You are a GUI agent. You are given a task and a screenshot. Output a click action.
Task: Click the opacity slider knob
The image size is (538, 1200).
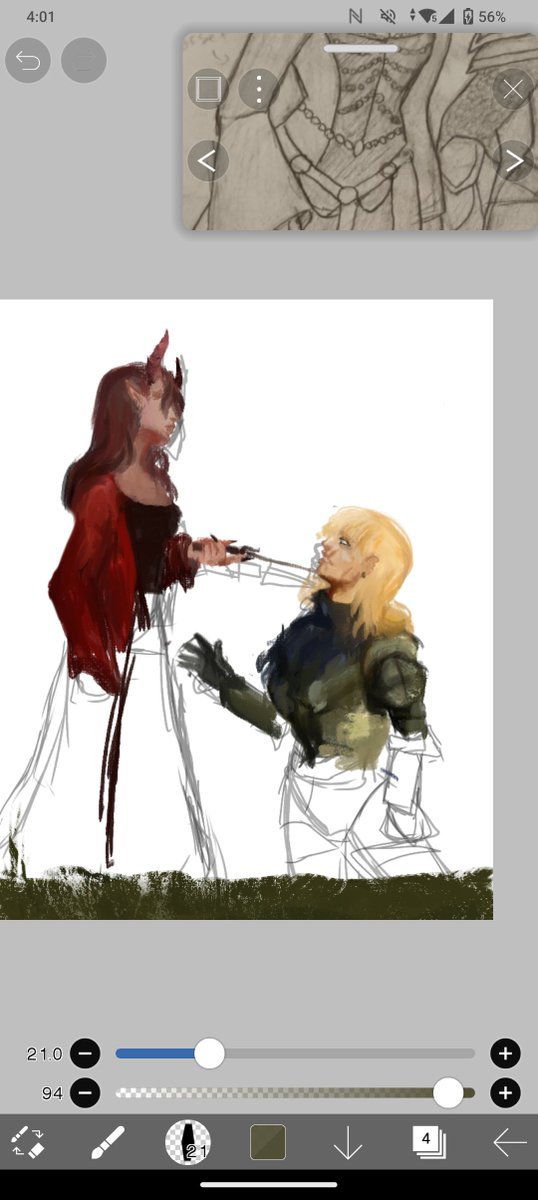coord(448,1093)
